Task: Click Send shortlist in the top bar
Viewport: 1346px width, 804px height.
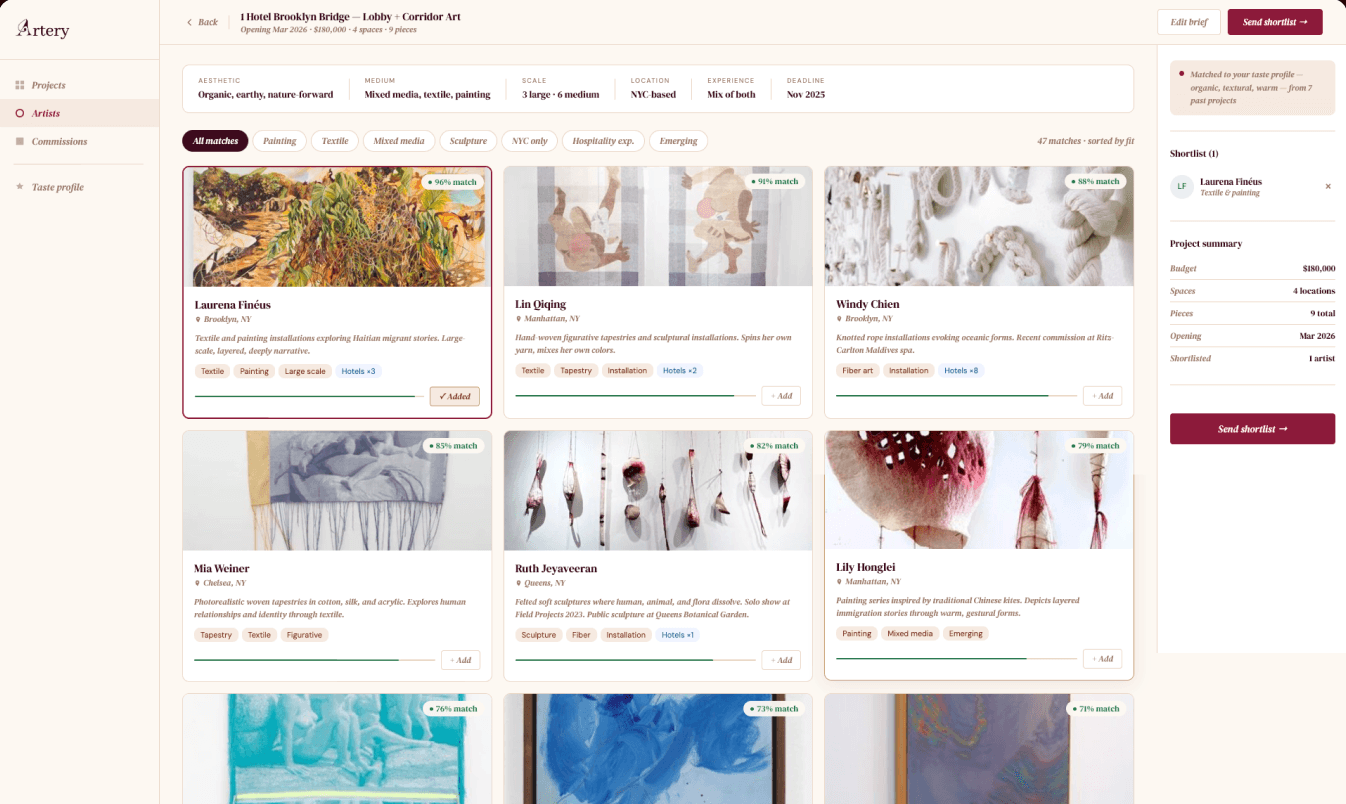Action: (x=1275, y=22)
